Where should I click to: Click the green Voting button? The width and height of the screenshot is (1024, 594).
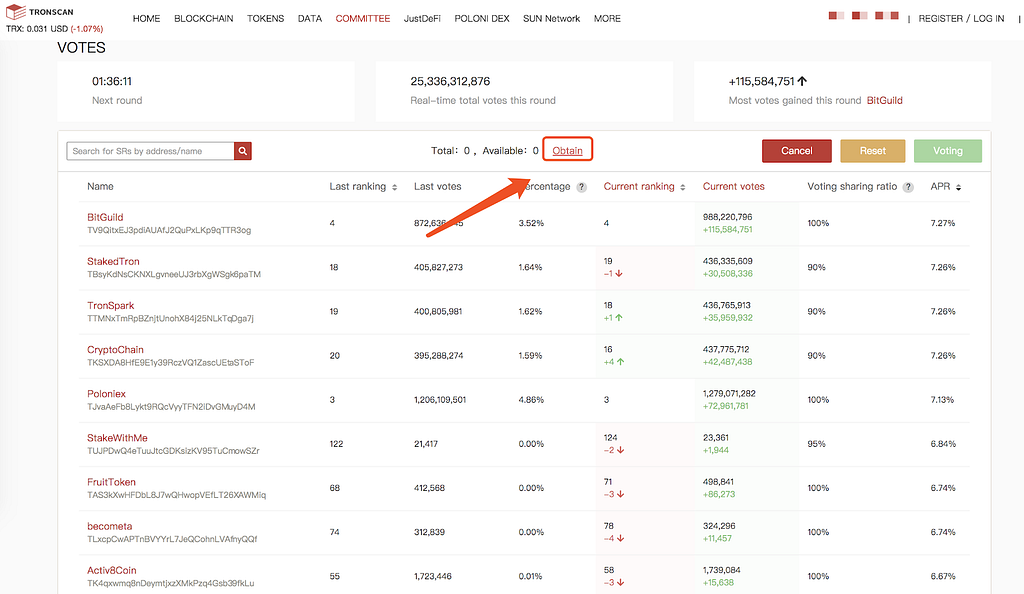click(948, 151)
